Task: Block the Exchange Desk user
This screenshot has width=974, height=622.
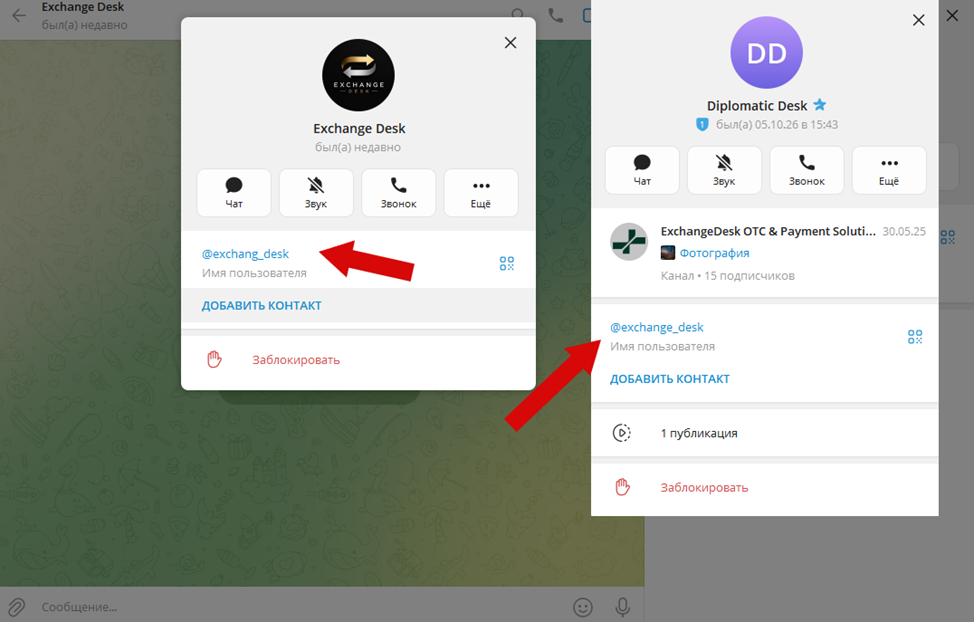Action: coord(358,360)
